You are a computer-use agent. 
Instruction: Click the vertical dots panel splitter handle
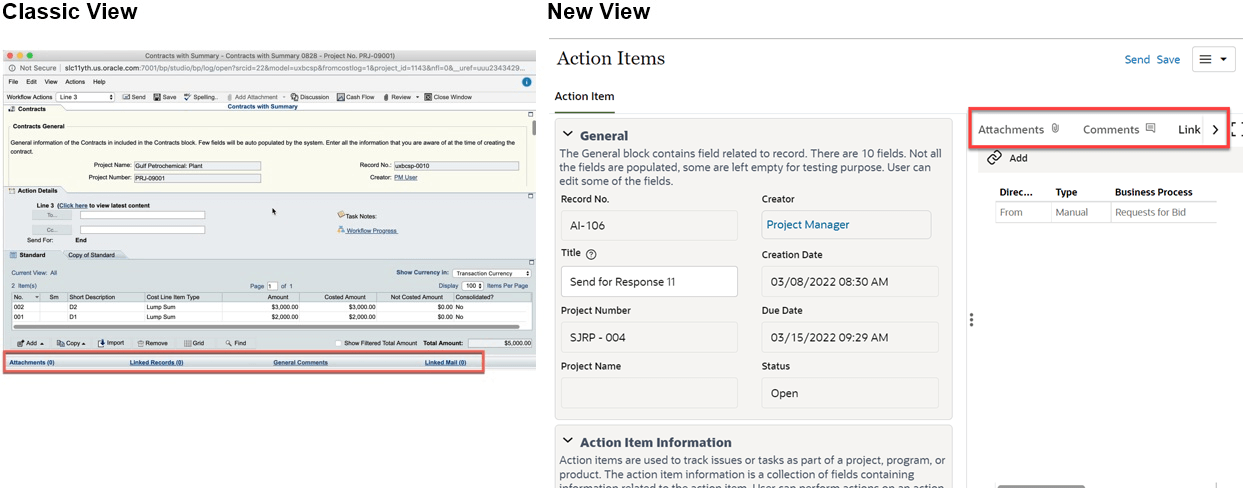tap(972, 320)
